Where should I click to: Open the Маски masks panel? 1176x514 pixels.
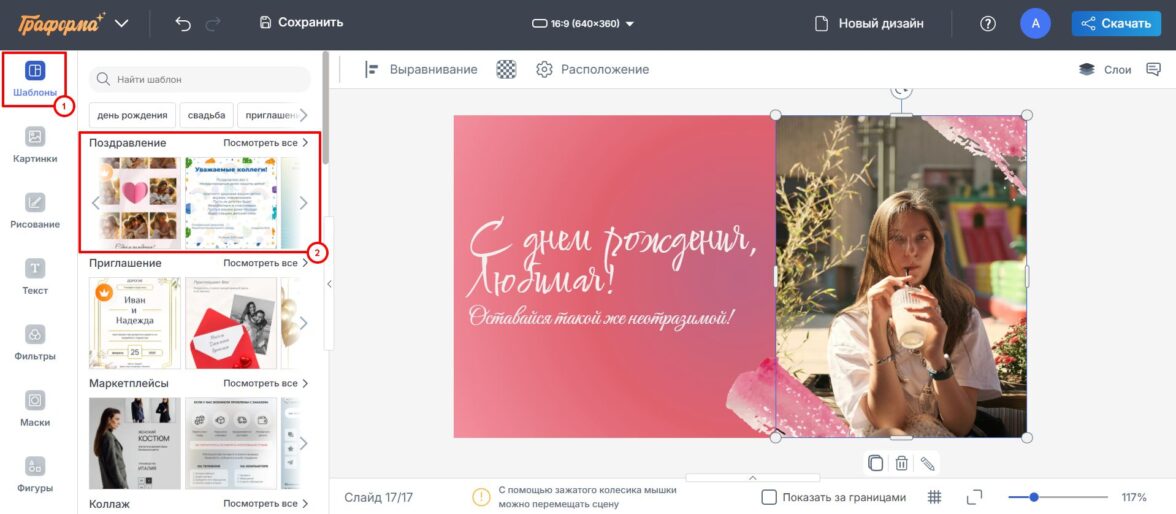coord(34,409)
